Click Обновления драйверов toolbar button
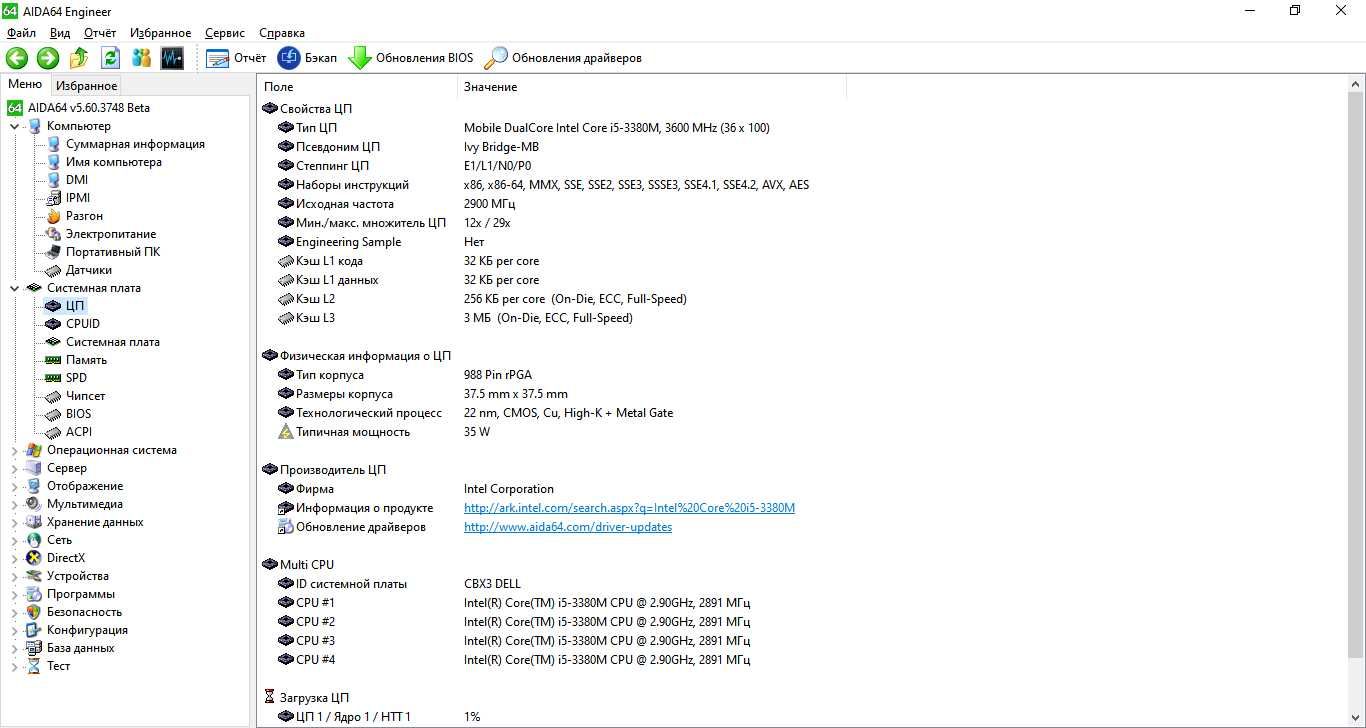The height and width of the screenshot is (728, 1366). pyautogui.click(x=563, y=58)
